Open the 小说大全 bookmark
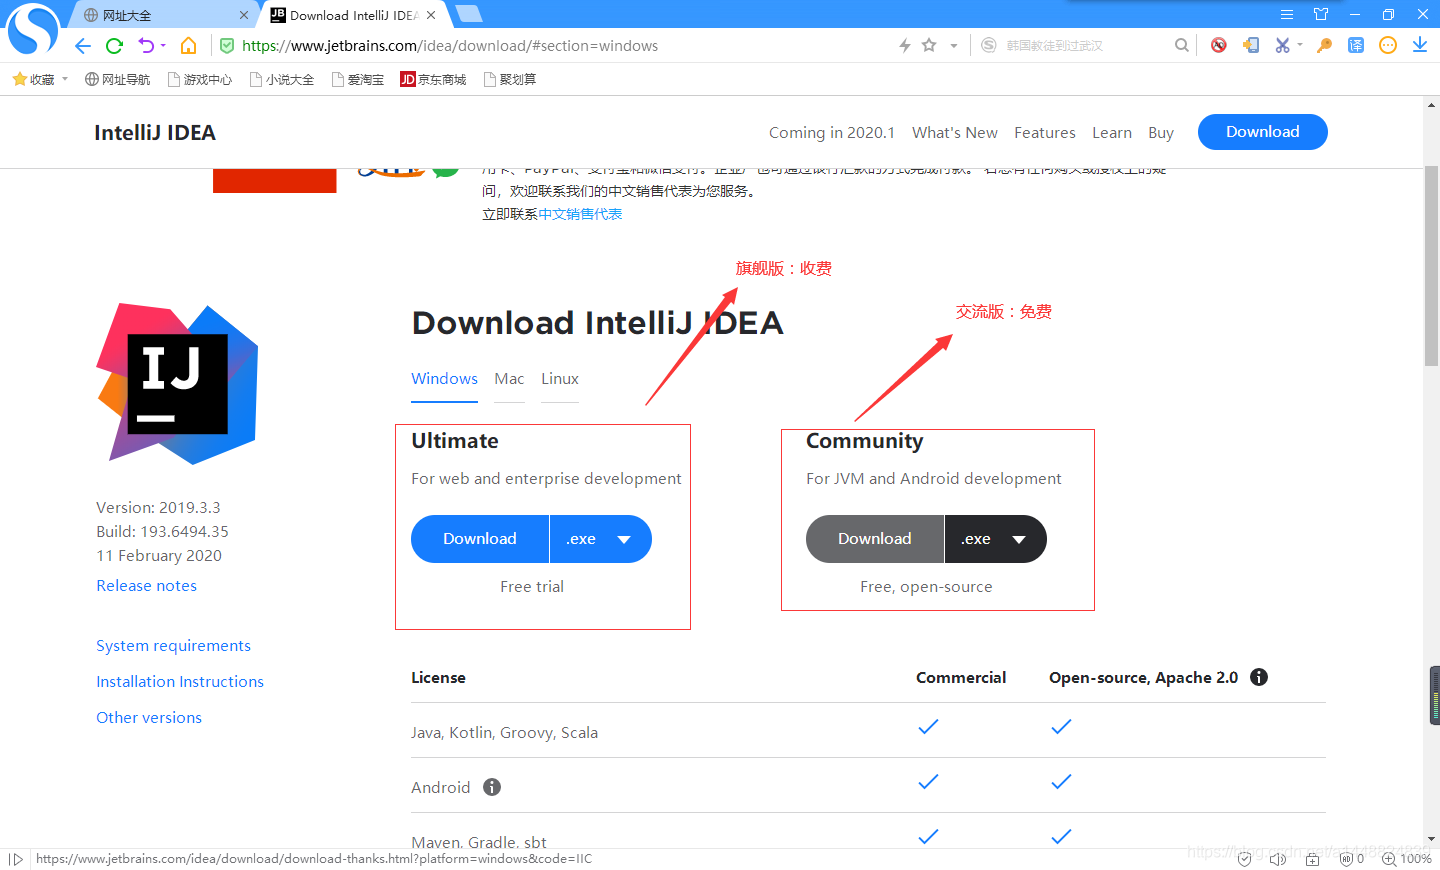The width and height of the screenshot is (1440, 870). coord(281,79)
